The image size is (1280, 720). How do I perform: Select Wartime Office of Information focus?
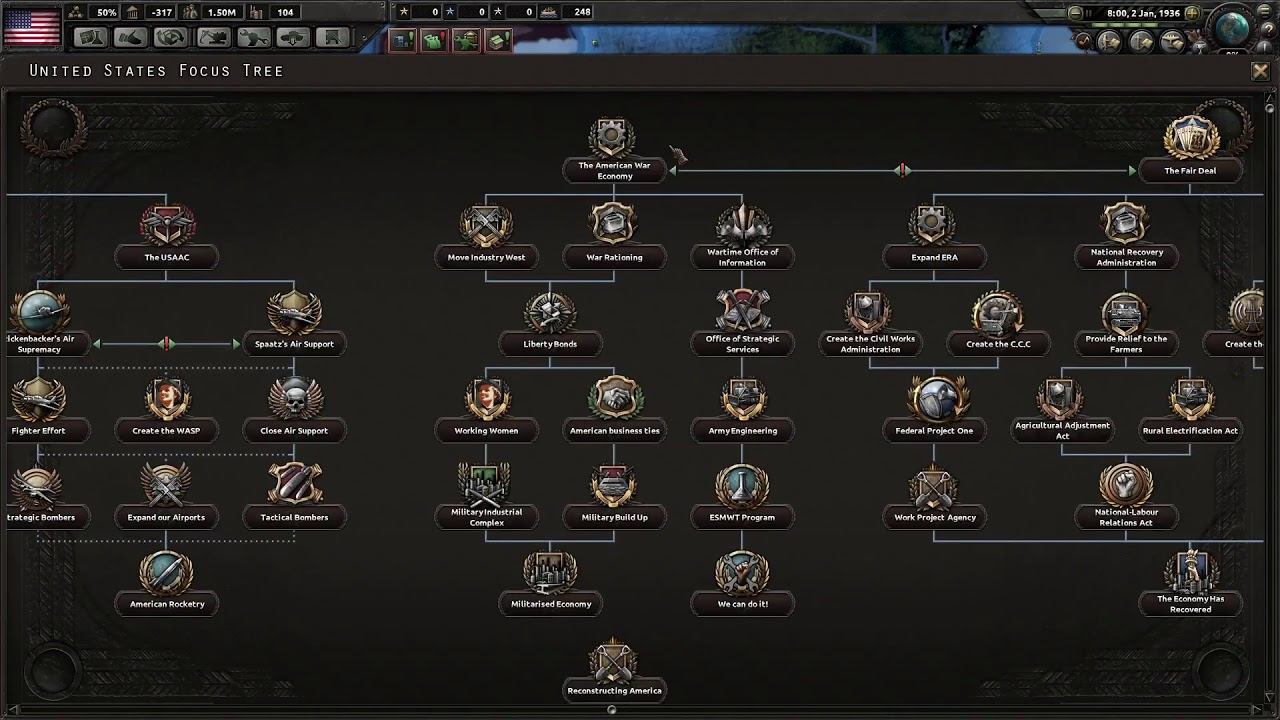pos(742,237)
